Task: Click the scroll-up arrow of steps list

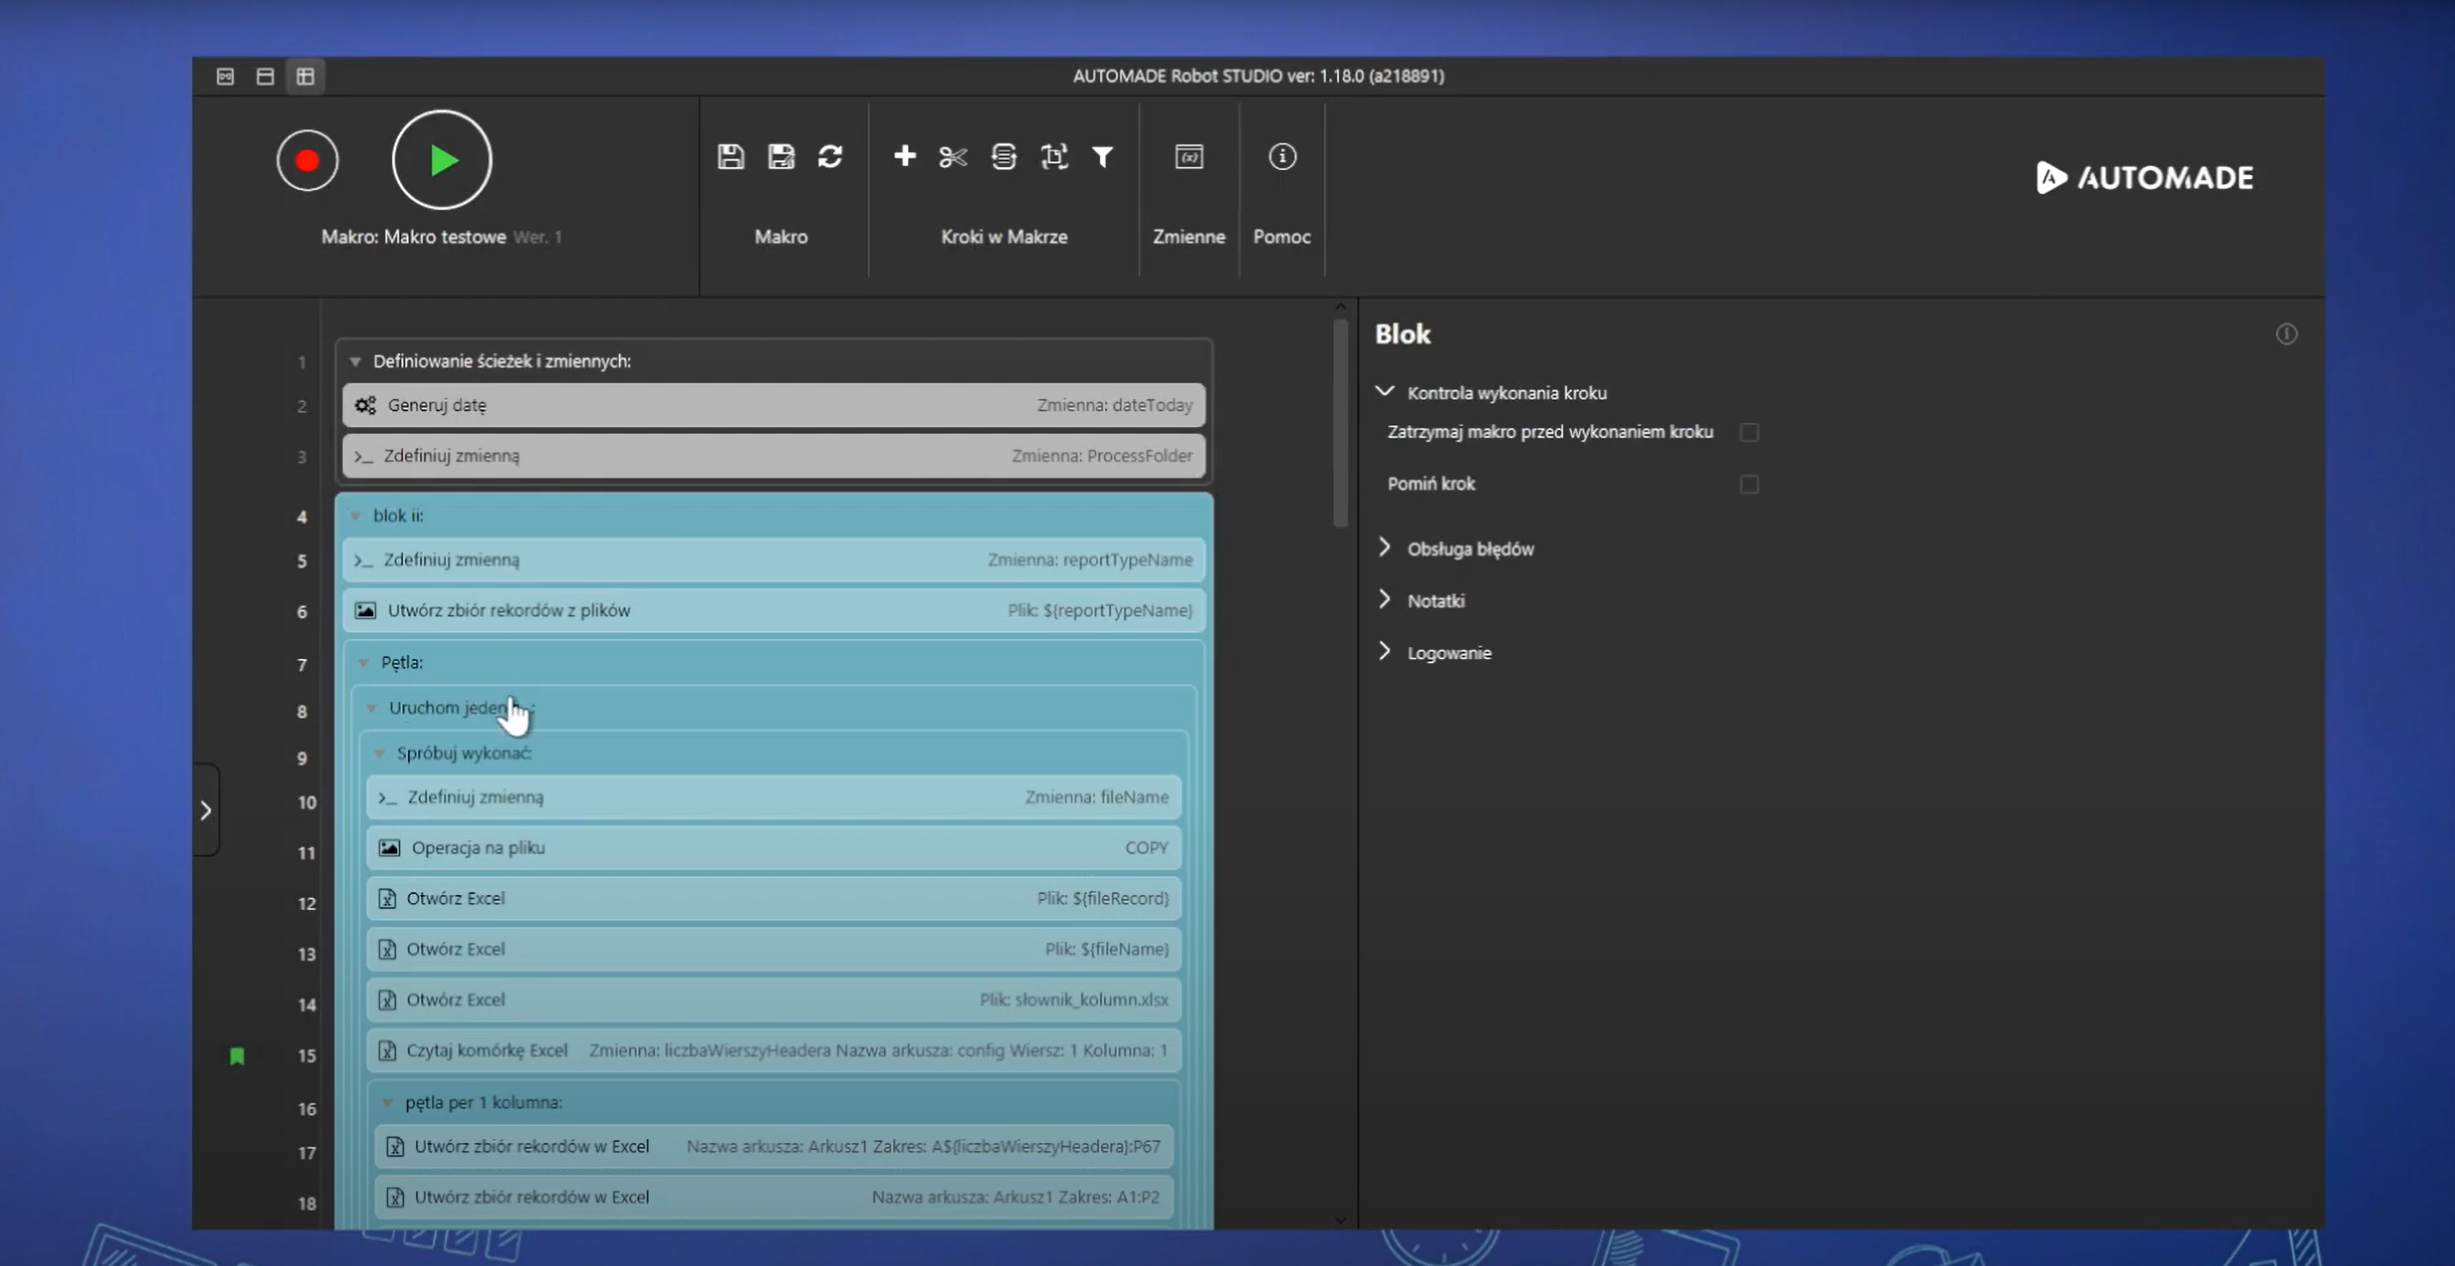Action: pos(1341,307)
